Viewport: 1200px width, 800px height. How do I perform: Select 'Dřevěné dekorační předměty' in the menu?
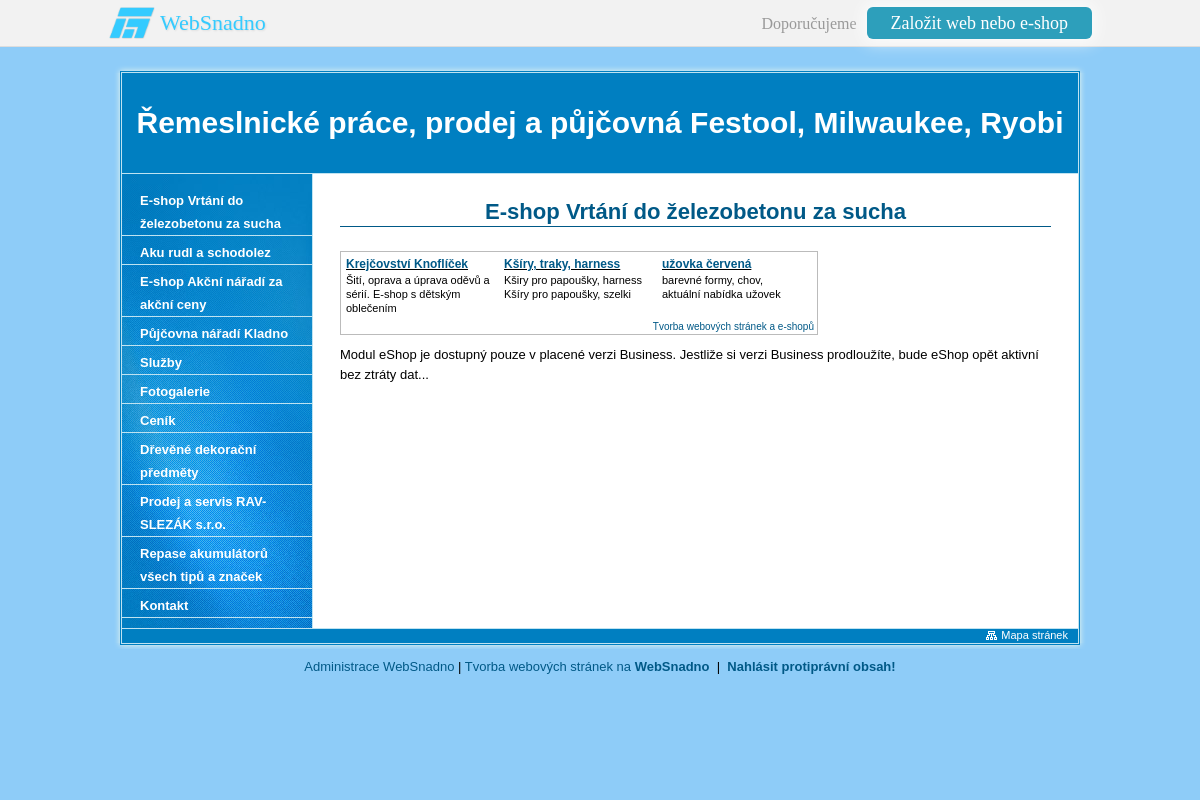pyautogui.click(x=198, y=461)
